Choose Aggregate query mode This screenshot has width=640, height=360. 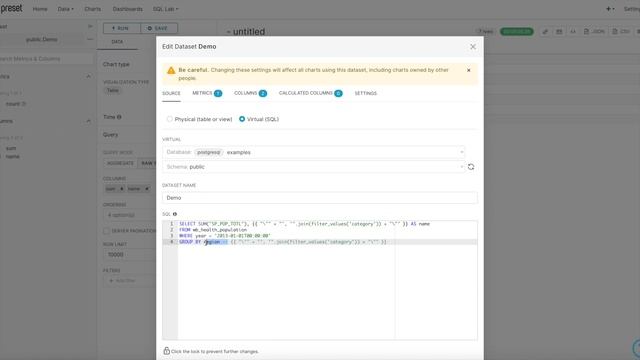(x=120, y=163)
